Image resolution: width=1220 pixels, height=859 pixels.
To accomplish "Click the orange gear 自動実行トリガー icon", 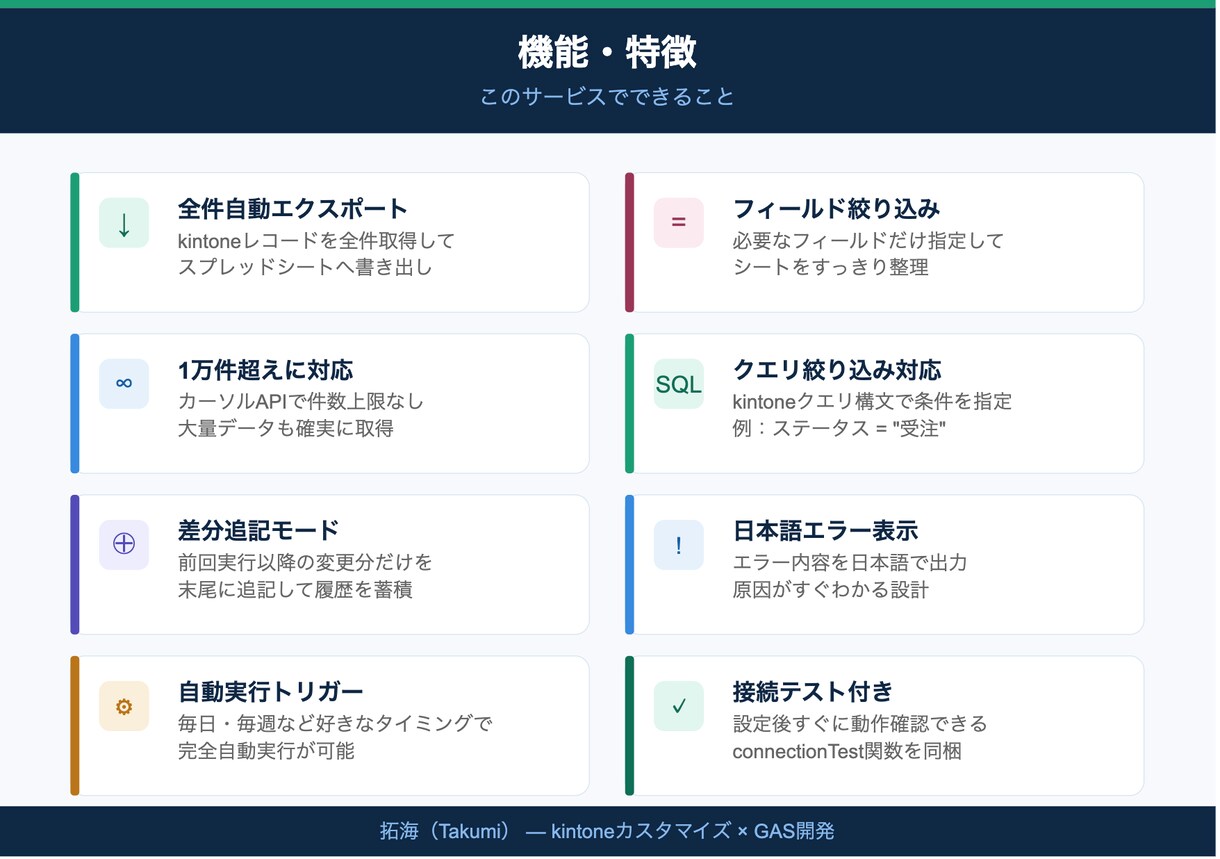I will pyautogui.click(x=124, y=706).
